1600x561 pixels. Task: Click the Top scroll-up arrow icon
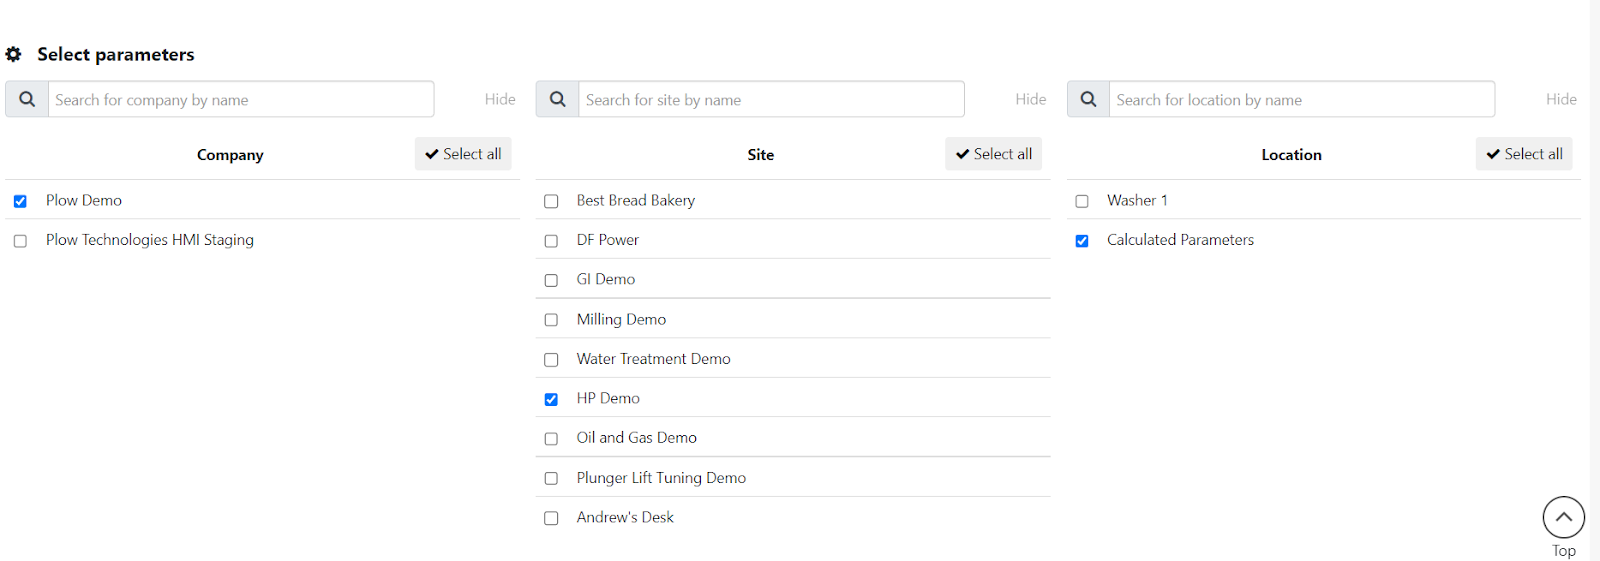pos(1563,518)
